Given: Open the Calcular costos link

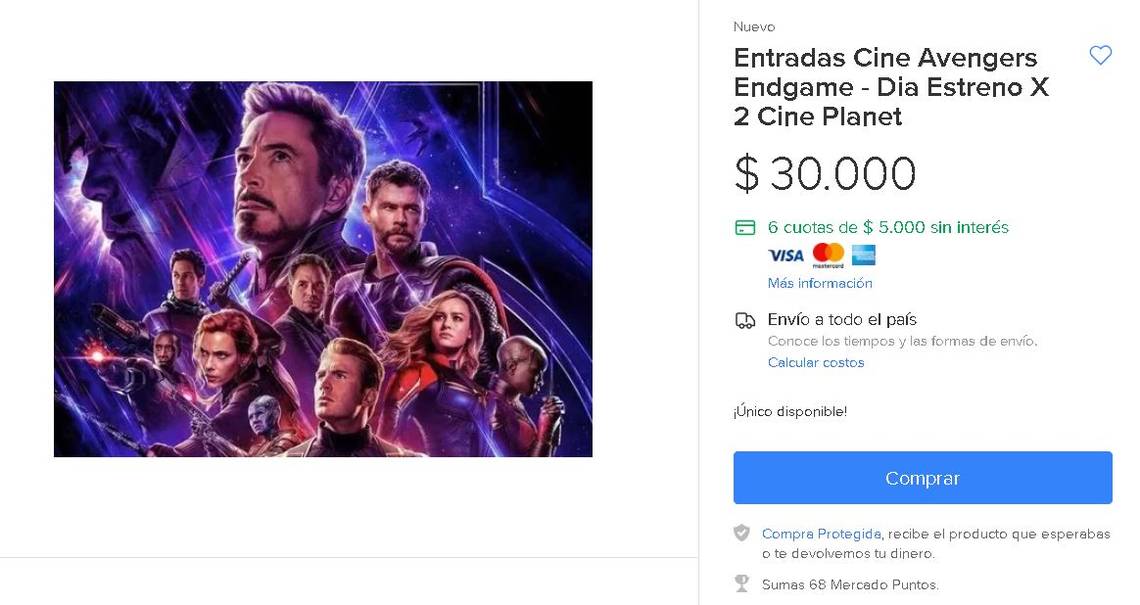Looking at the screenshot, I should (816, 362).
